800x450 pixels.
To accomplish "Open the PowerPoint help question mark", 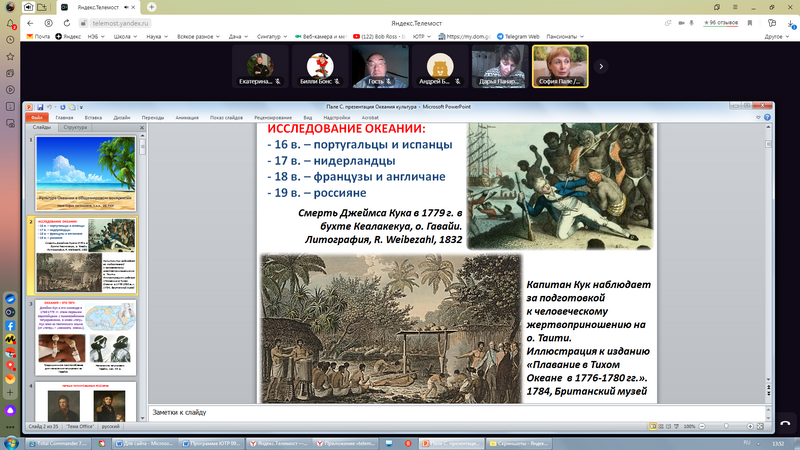I will (767, 117).
